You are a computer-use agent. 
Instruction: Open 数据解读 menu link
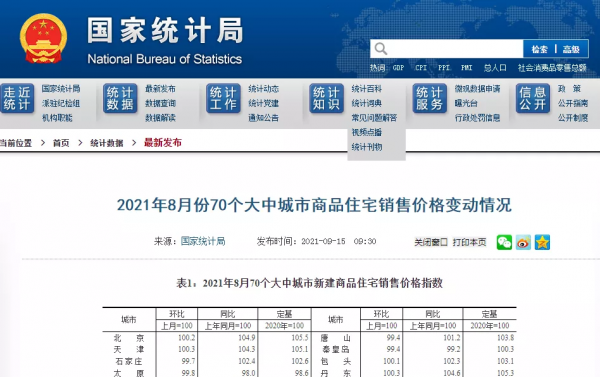(160, 118)
